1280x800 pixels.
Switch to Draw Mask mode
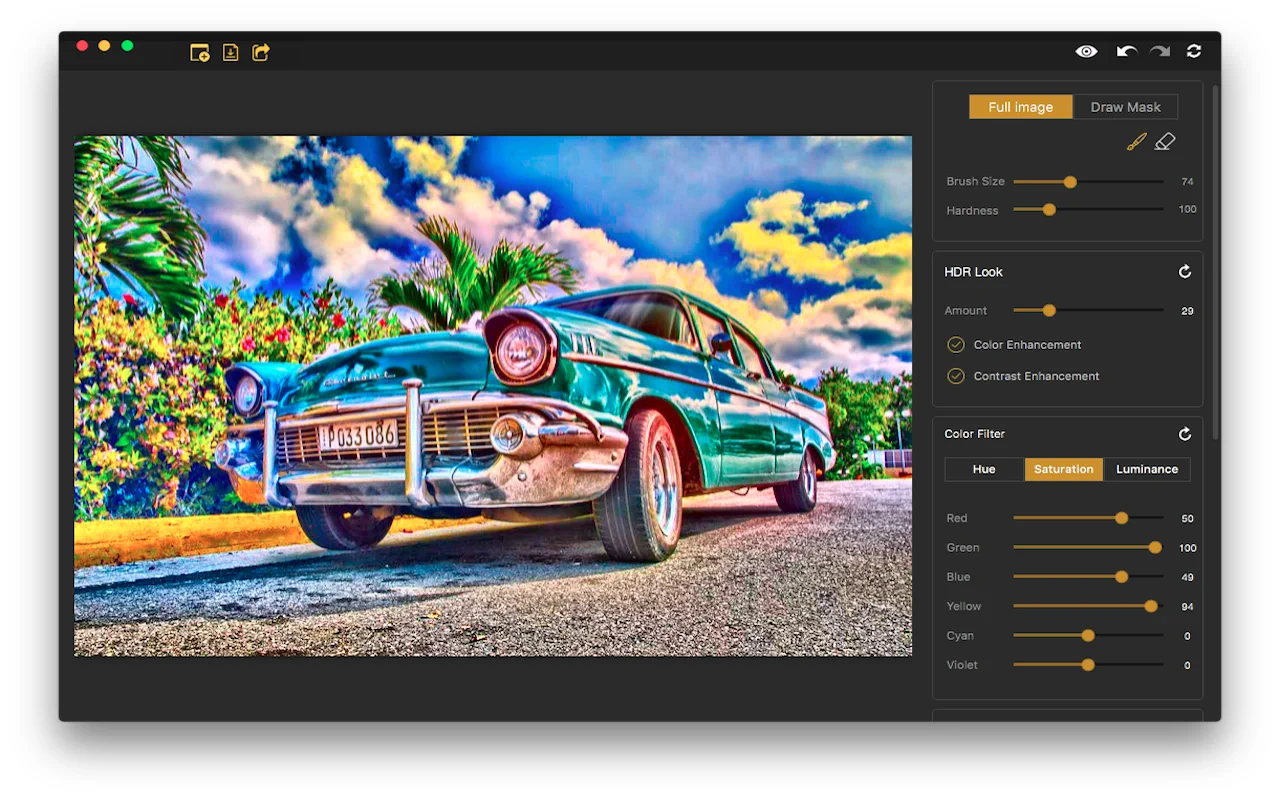[1125, 107]
